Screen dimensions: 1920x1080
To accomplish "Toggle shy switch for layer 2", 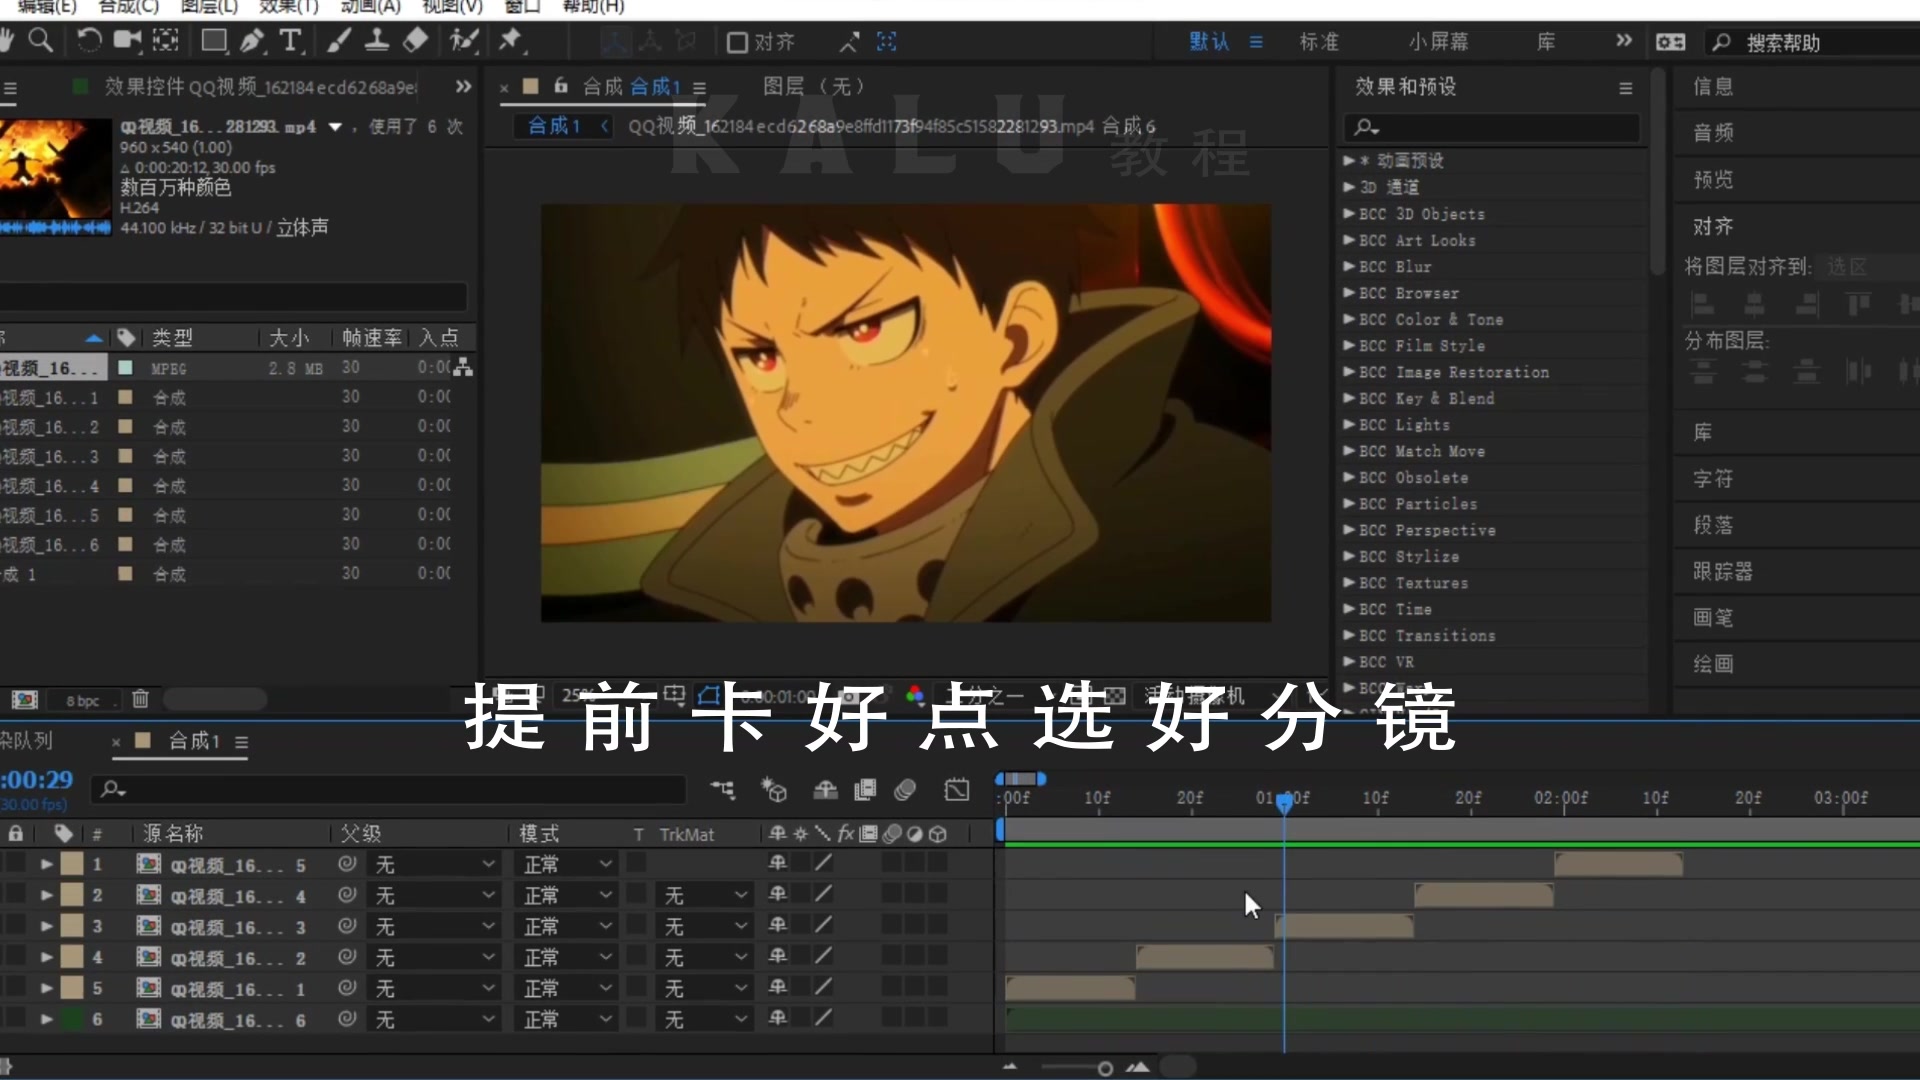I will 777,894.
